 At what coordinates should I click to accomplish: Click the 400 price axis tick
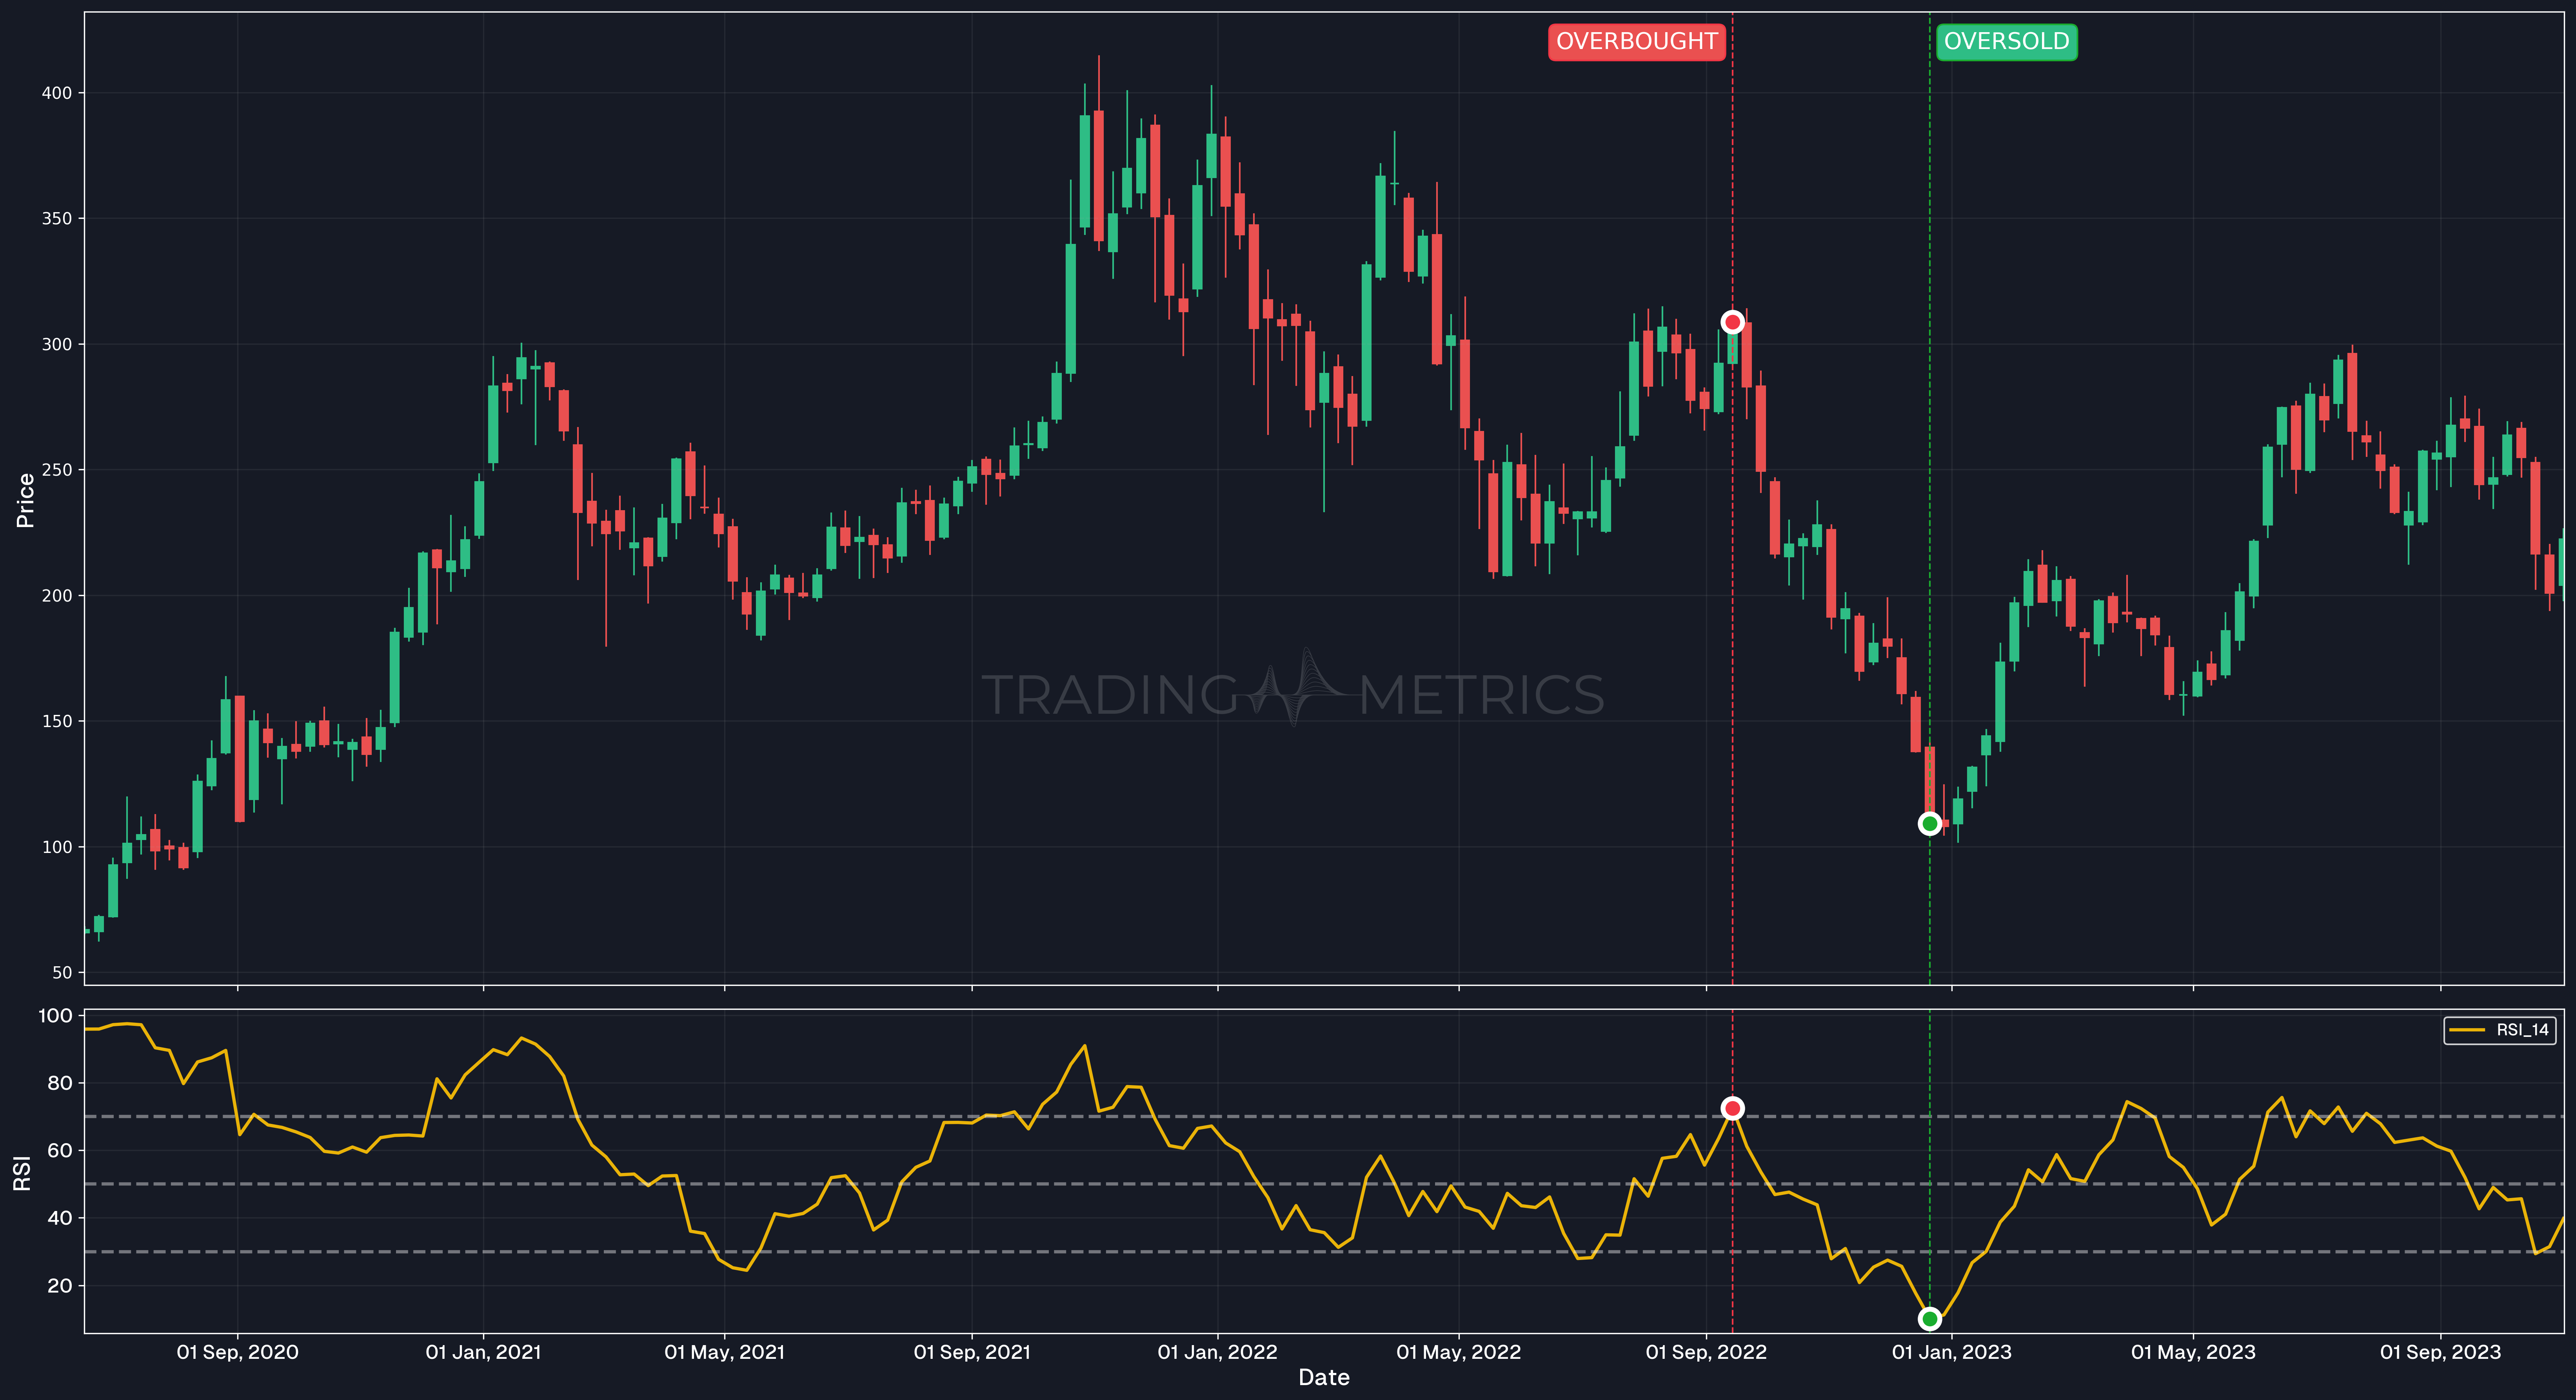(56, 93)
